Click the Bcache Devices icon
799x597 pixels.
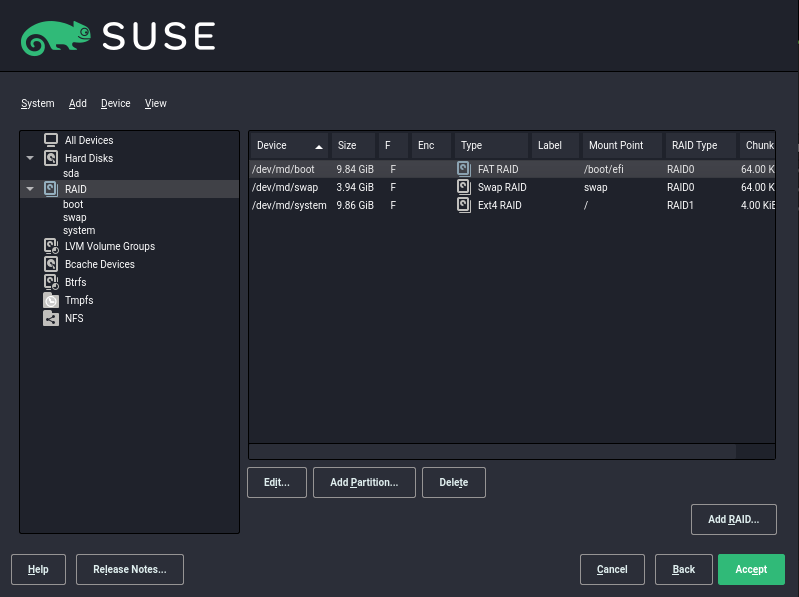tap(51, 264)
